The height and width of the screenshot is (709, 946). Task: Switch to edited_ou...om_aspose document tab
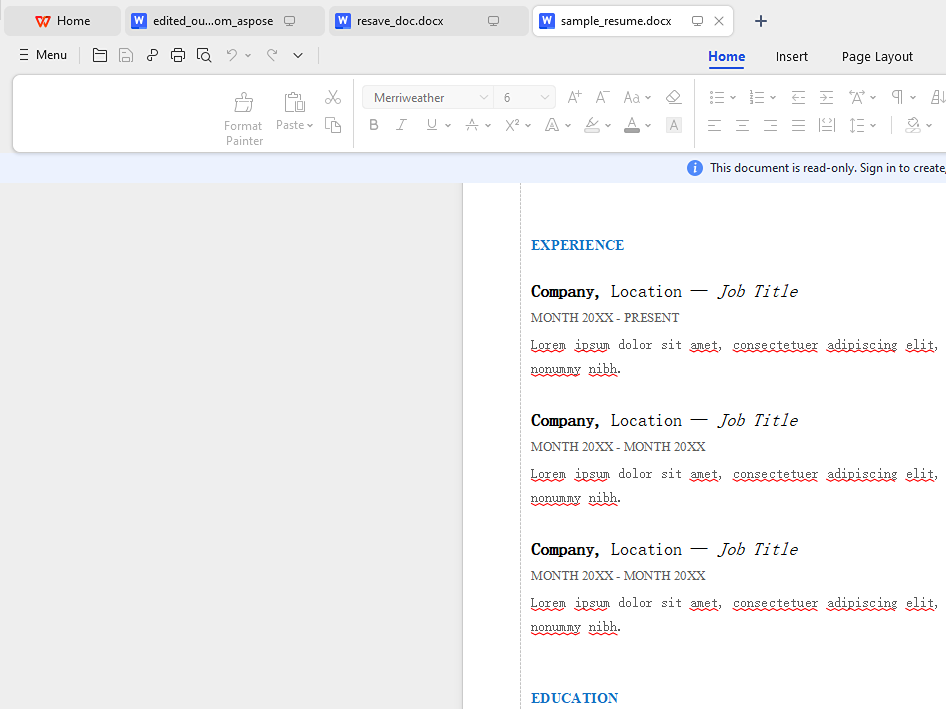coord(224,21)
